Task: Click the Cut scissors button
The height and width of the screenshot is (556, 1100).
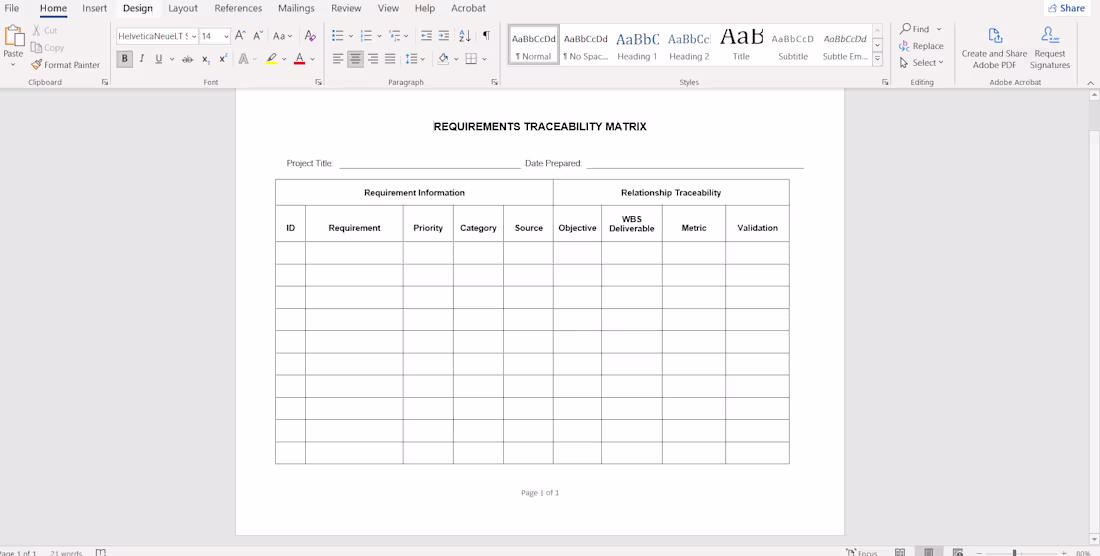Action: click(x=45, y=31)
